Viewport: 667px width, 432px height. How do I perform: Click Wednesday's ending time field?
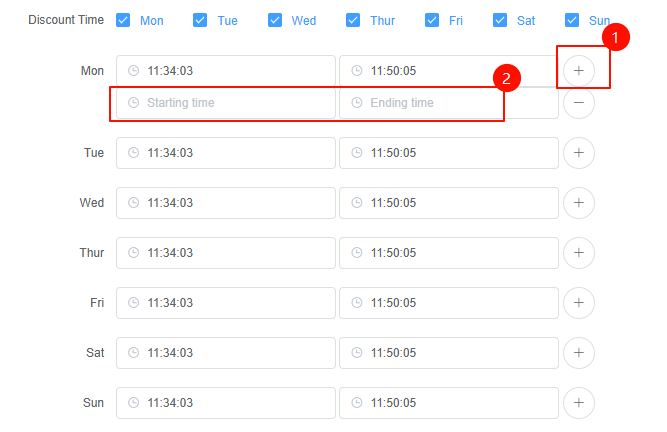448,203
